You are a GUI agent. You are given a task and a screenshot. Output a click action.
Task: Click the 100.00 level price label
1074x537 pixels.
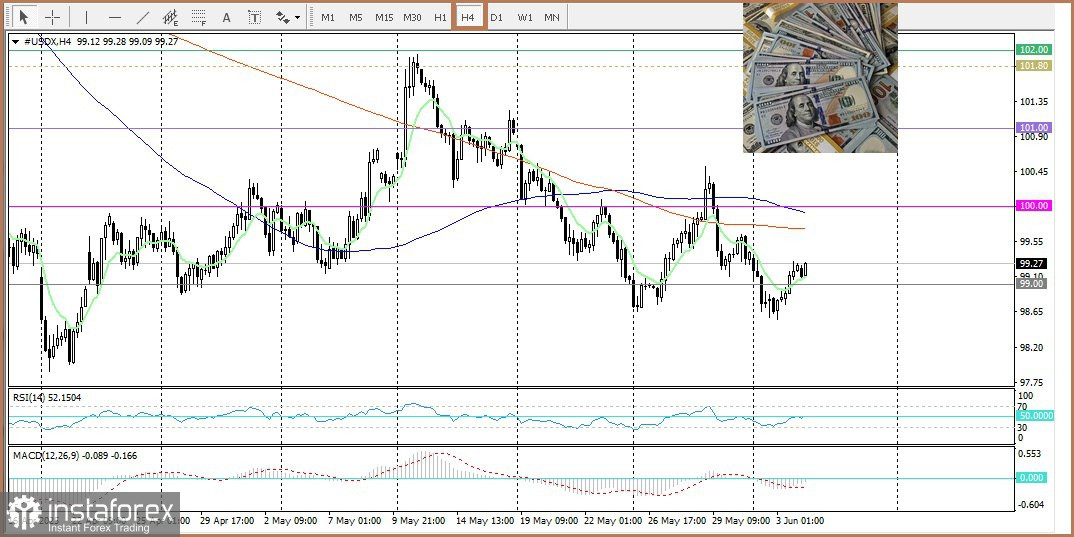point(1034,205)
